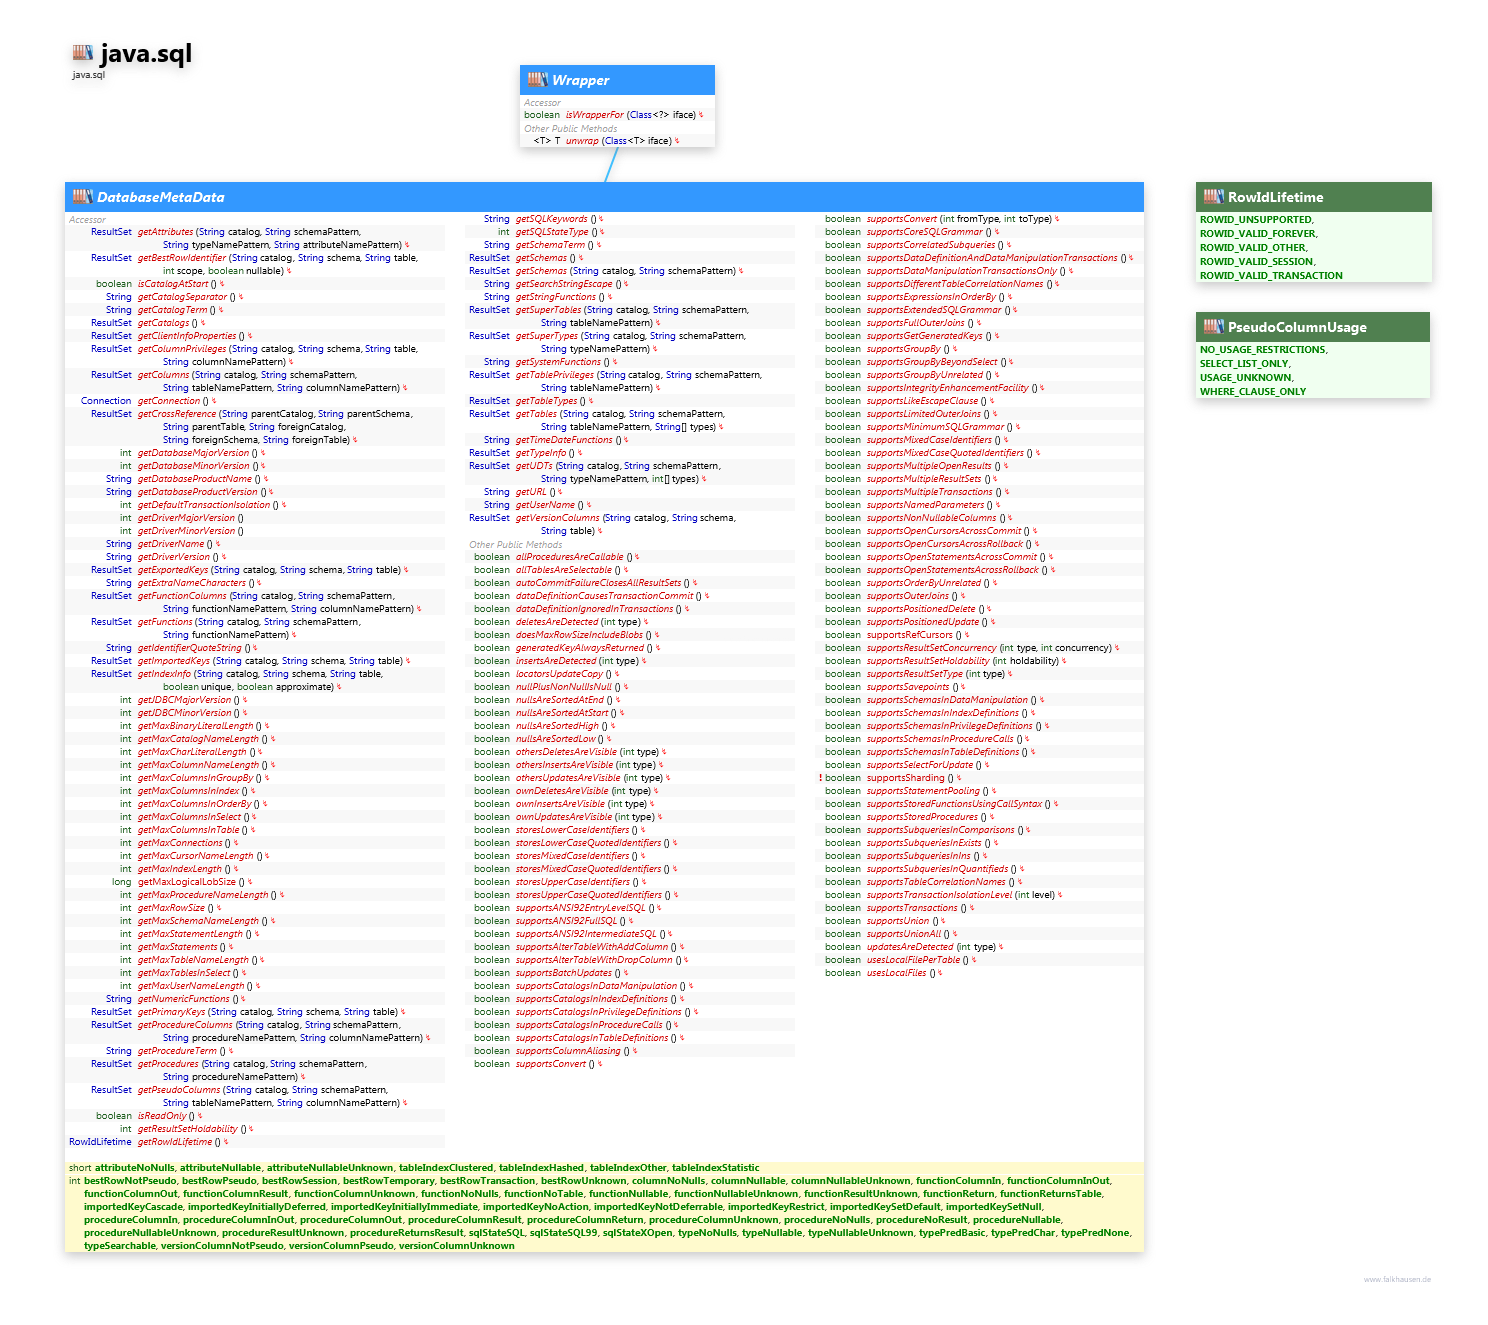Select the getMaxLogicalLobSize method
The width and height of the screenshot is (1488, 1325).
187,882
